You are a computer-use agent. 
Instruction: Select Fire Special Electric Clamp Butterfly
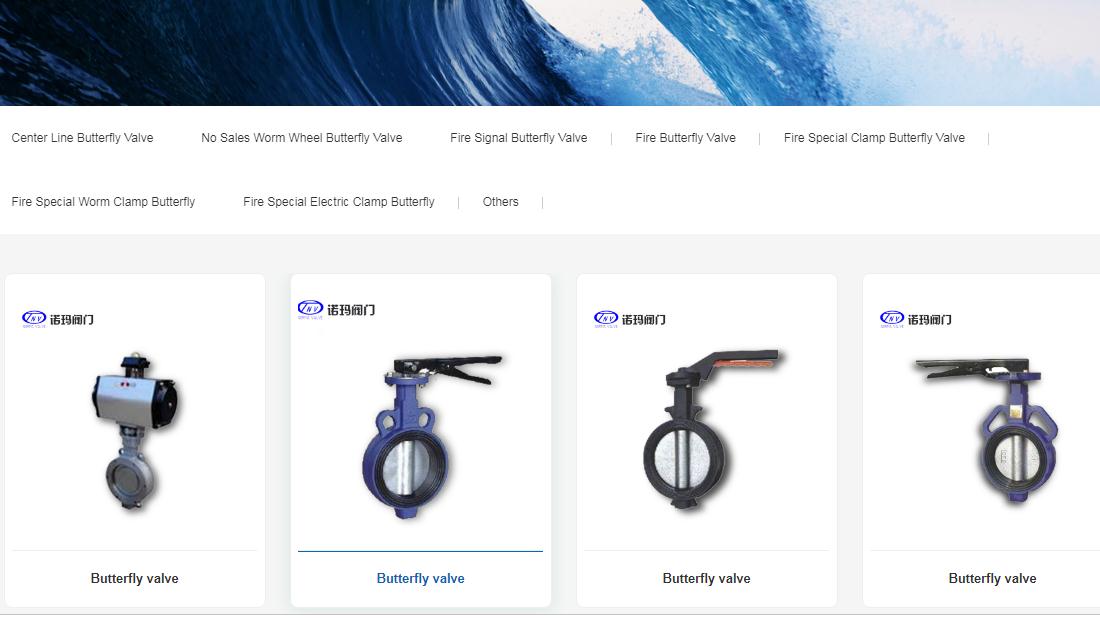338,202
